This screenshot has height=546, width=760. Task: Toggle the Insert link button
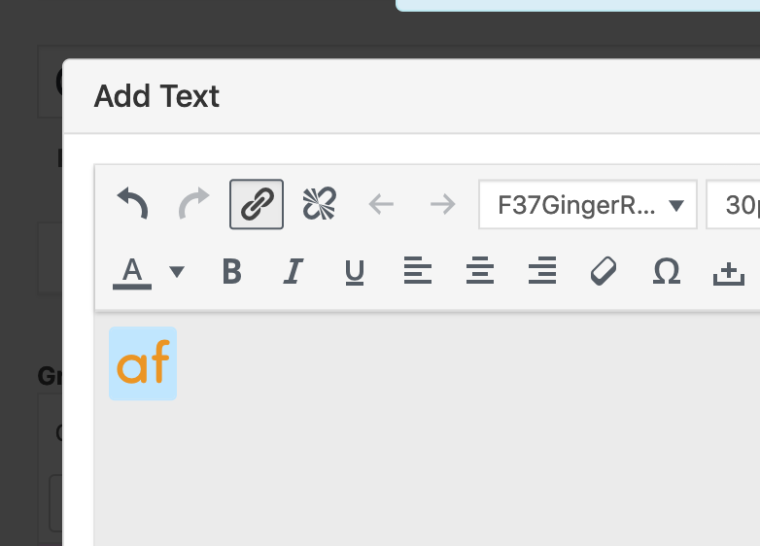coord(256,204)
